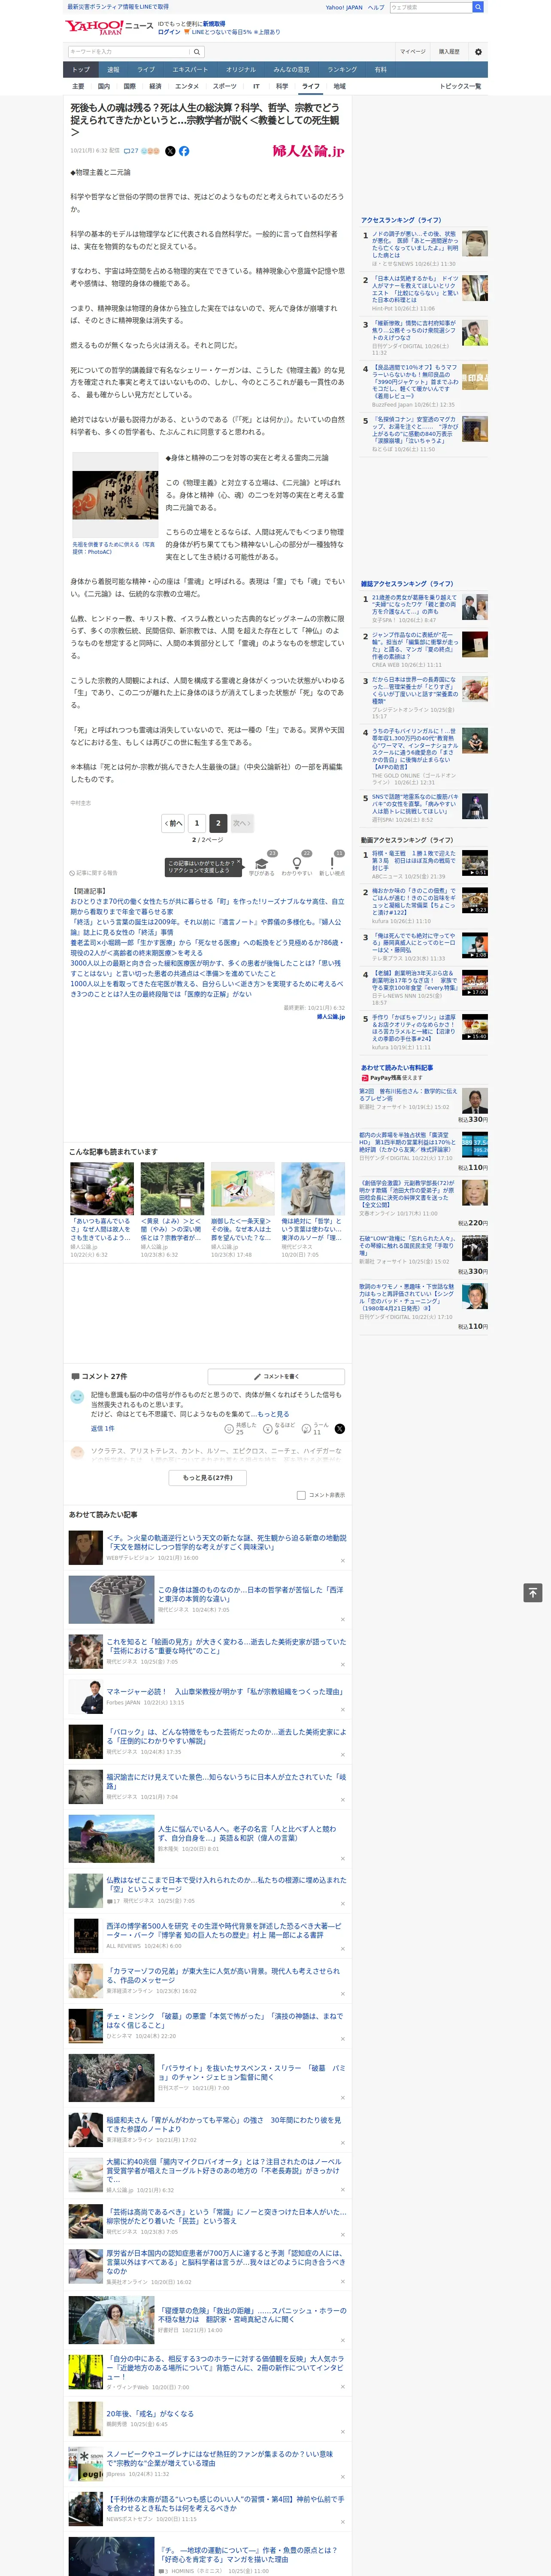Screen dimensions: 551x2576
Task: Click the 婦人公論.jp publisher logo
Action: click(308, 151)
